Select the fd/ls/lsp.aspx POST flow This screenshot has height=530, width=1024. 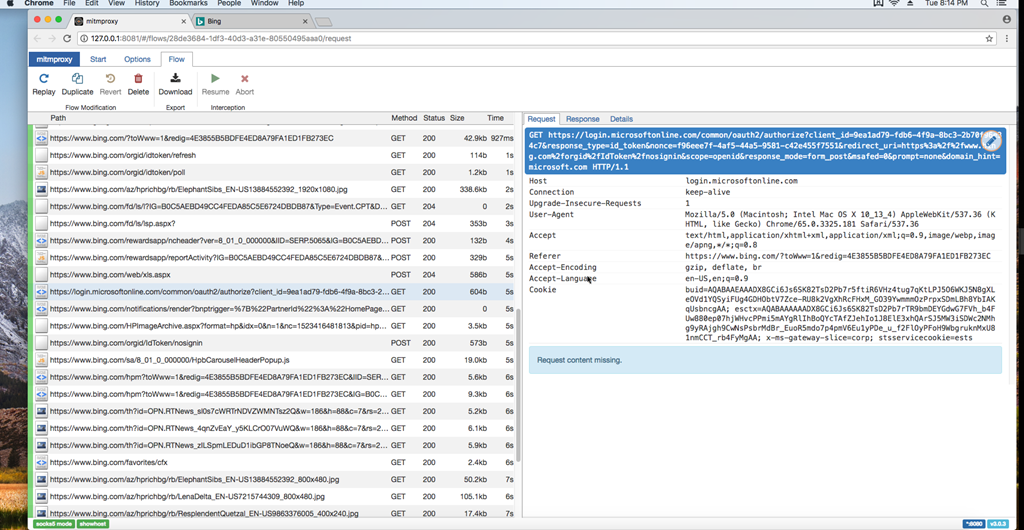tap(274, 223)
